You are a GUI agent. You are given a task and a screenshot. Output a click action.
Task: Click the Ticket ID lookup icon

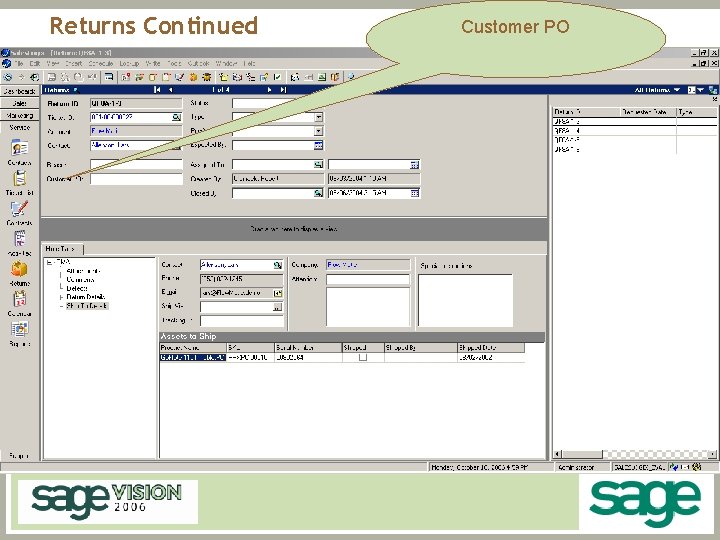(176, 118)
